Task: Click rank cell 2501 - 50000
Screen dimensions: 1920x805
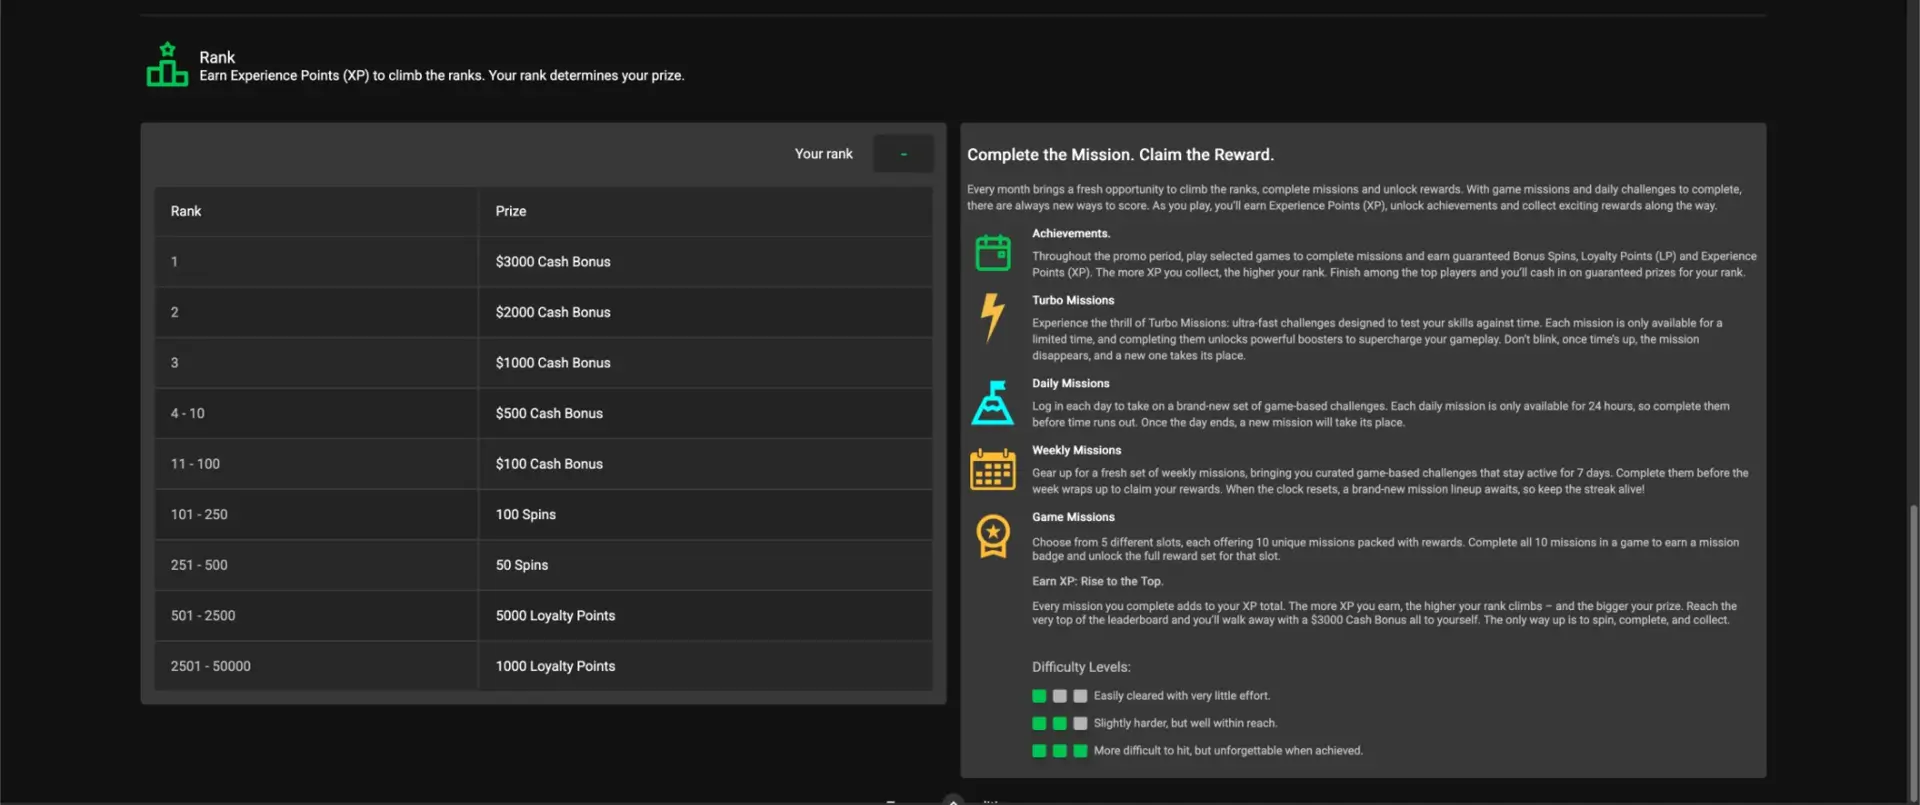Action: 316,666
